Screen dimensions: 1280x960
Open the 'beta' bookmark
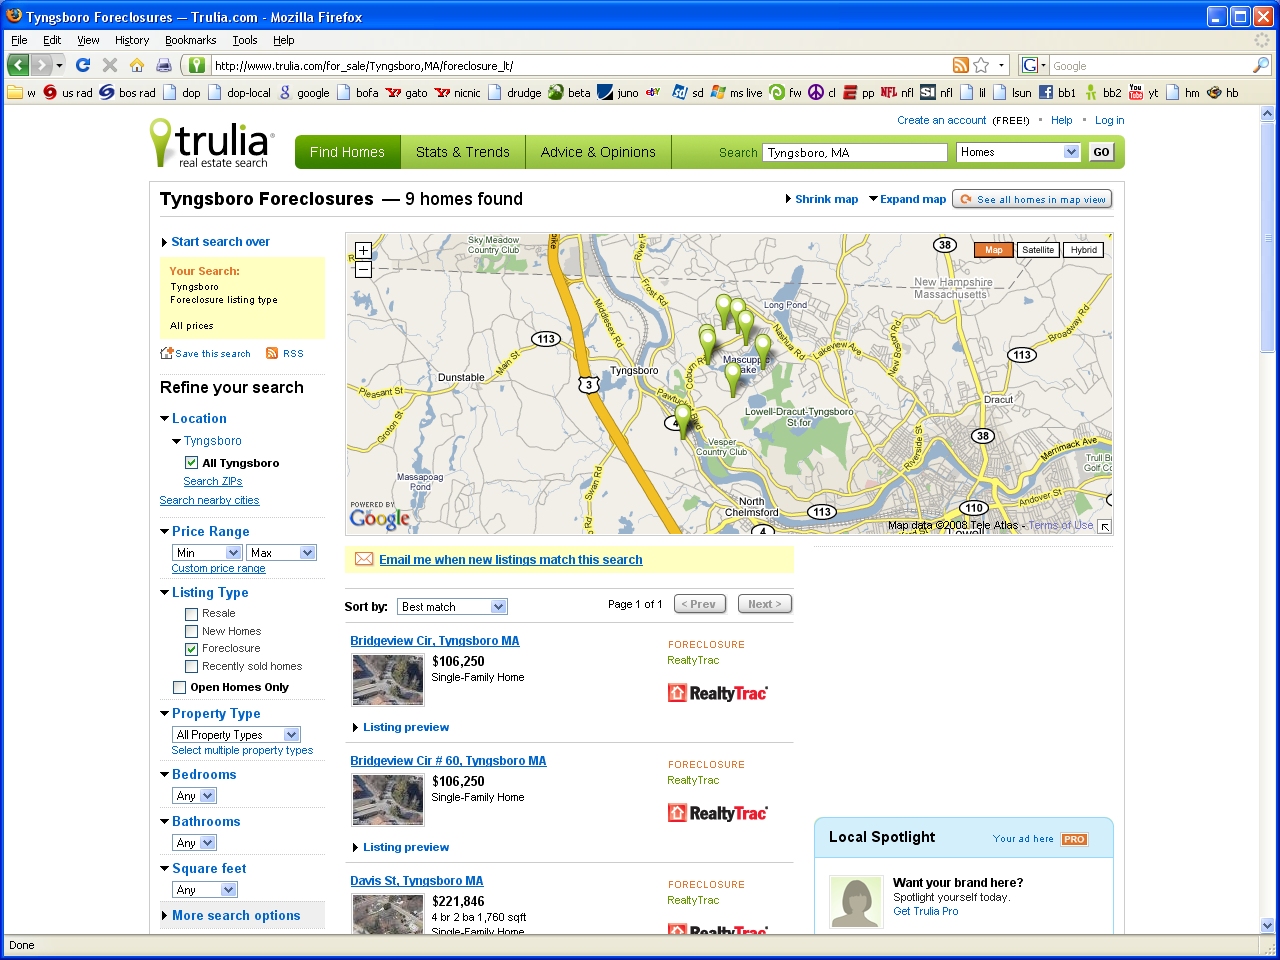(569, 92)
